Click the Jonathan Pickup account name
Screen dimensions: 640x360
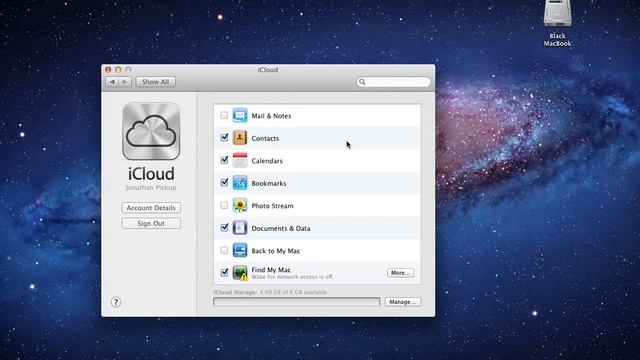151,187
